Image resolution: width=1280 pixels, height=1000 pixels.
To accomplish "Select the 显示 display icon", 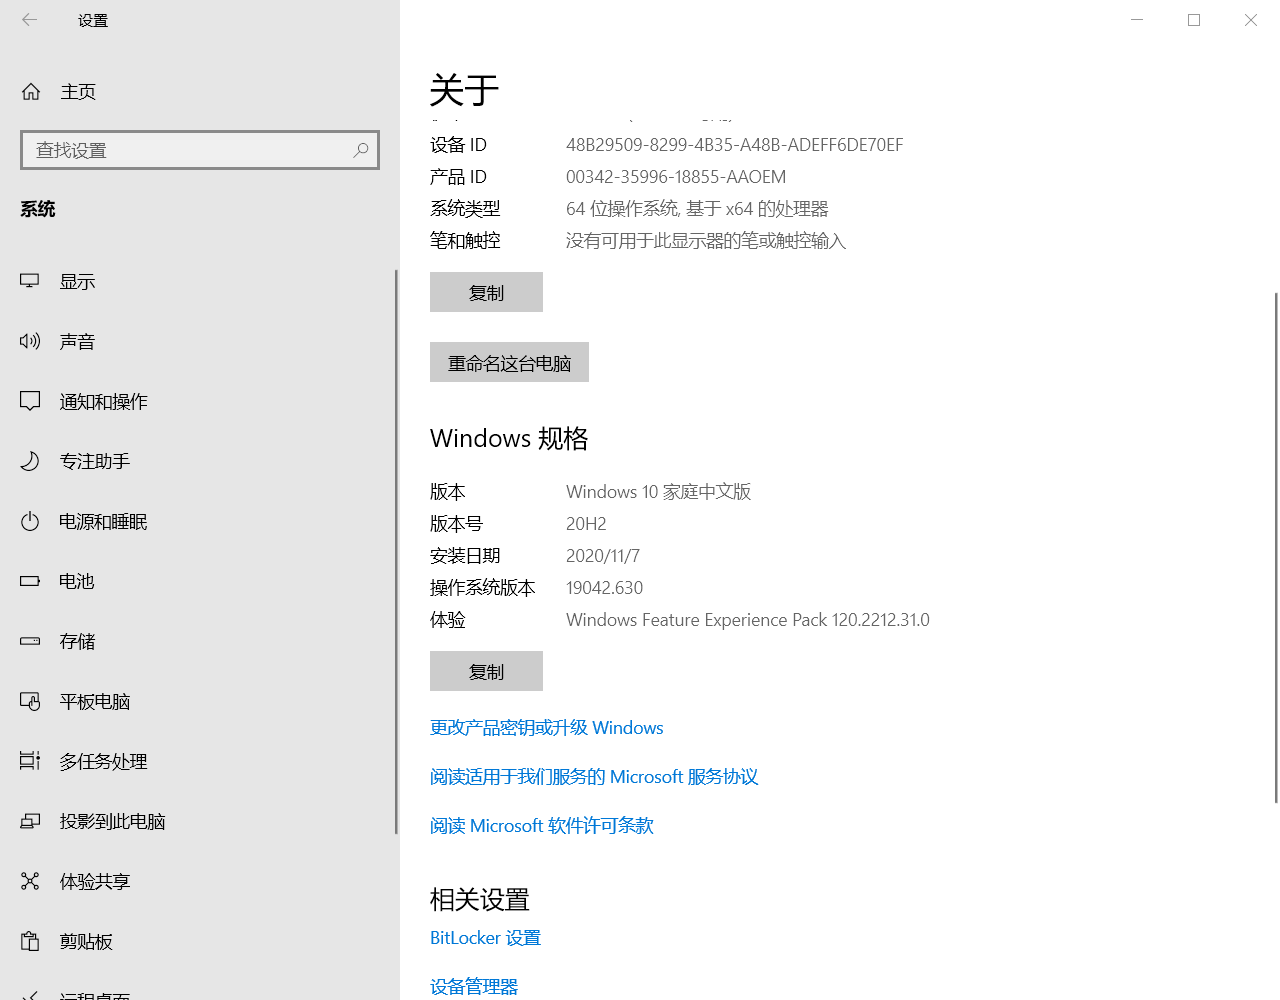I will click(x=30, y=281).
